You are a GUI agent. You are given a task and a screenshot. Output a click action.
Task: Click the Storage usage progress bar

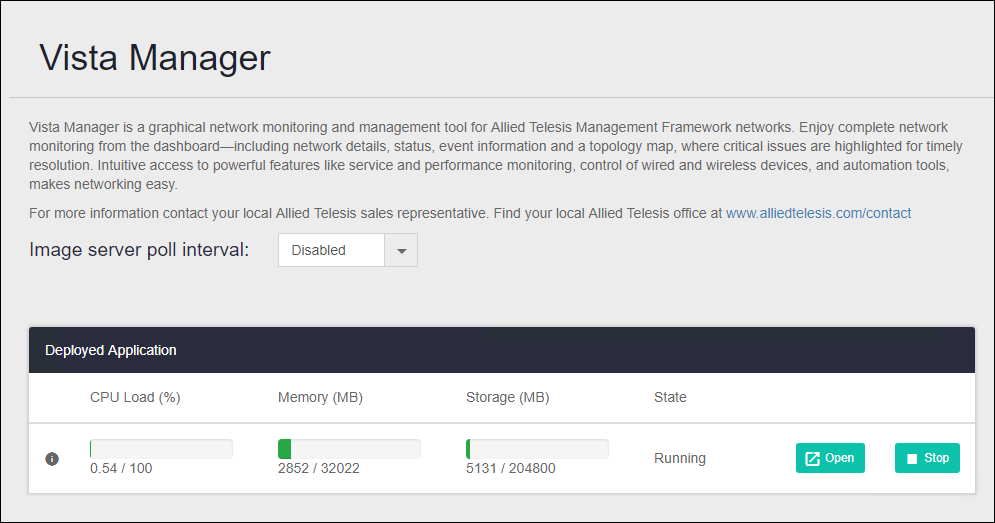(537, 449)
